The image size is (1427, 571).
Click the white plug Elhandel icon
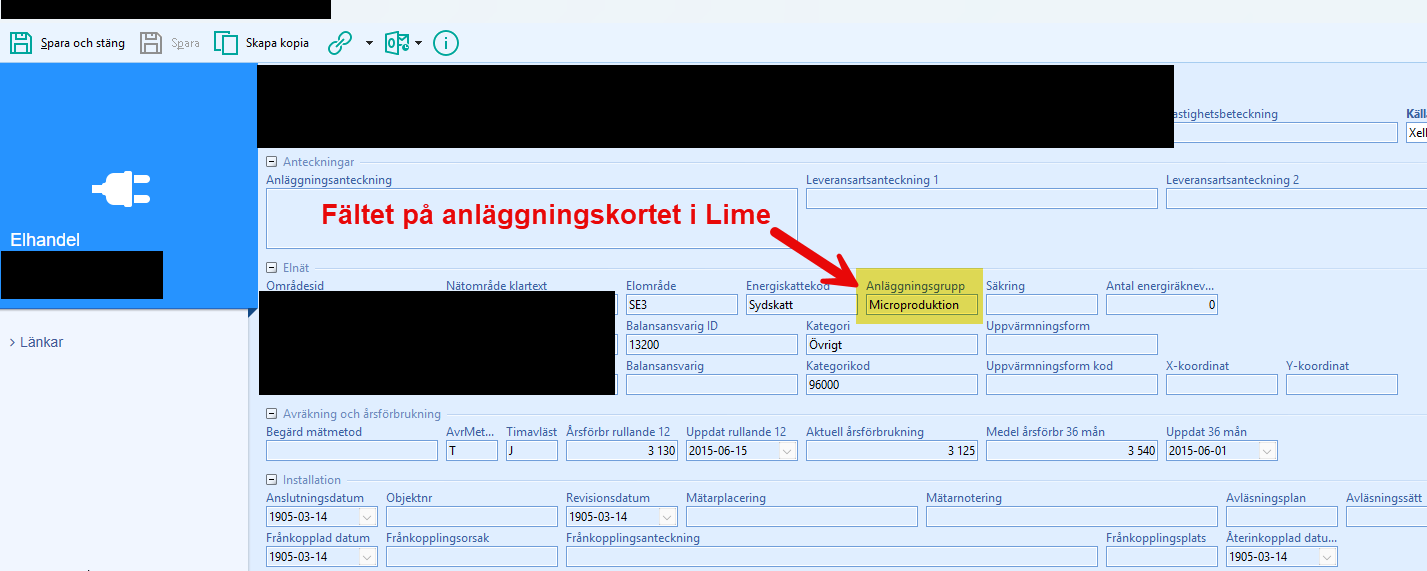121,188
